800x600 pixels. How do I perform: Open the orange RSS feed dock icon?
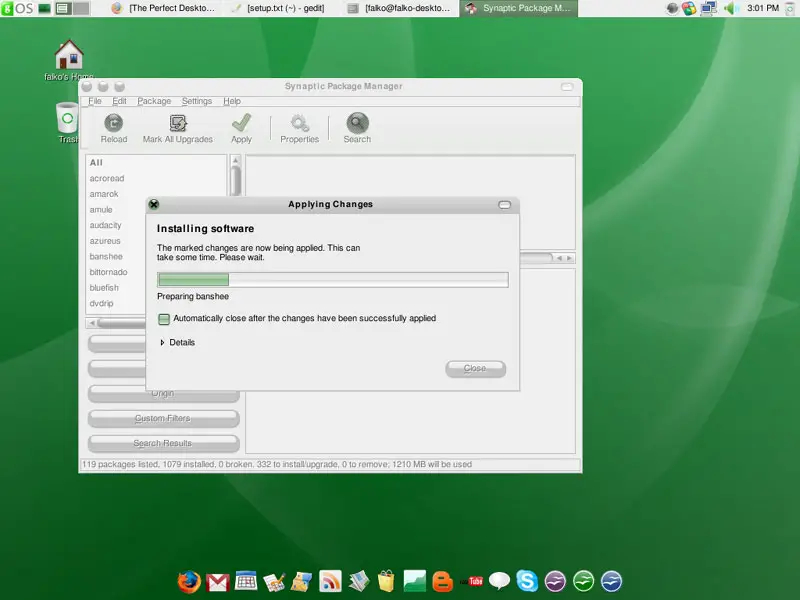click(x=330, y=581)
